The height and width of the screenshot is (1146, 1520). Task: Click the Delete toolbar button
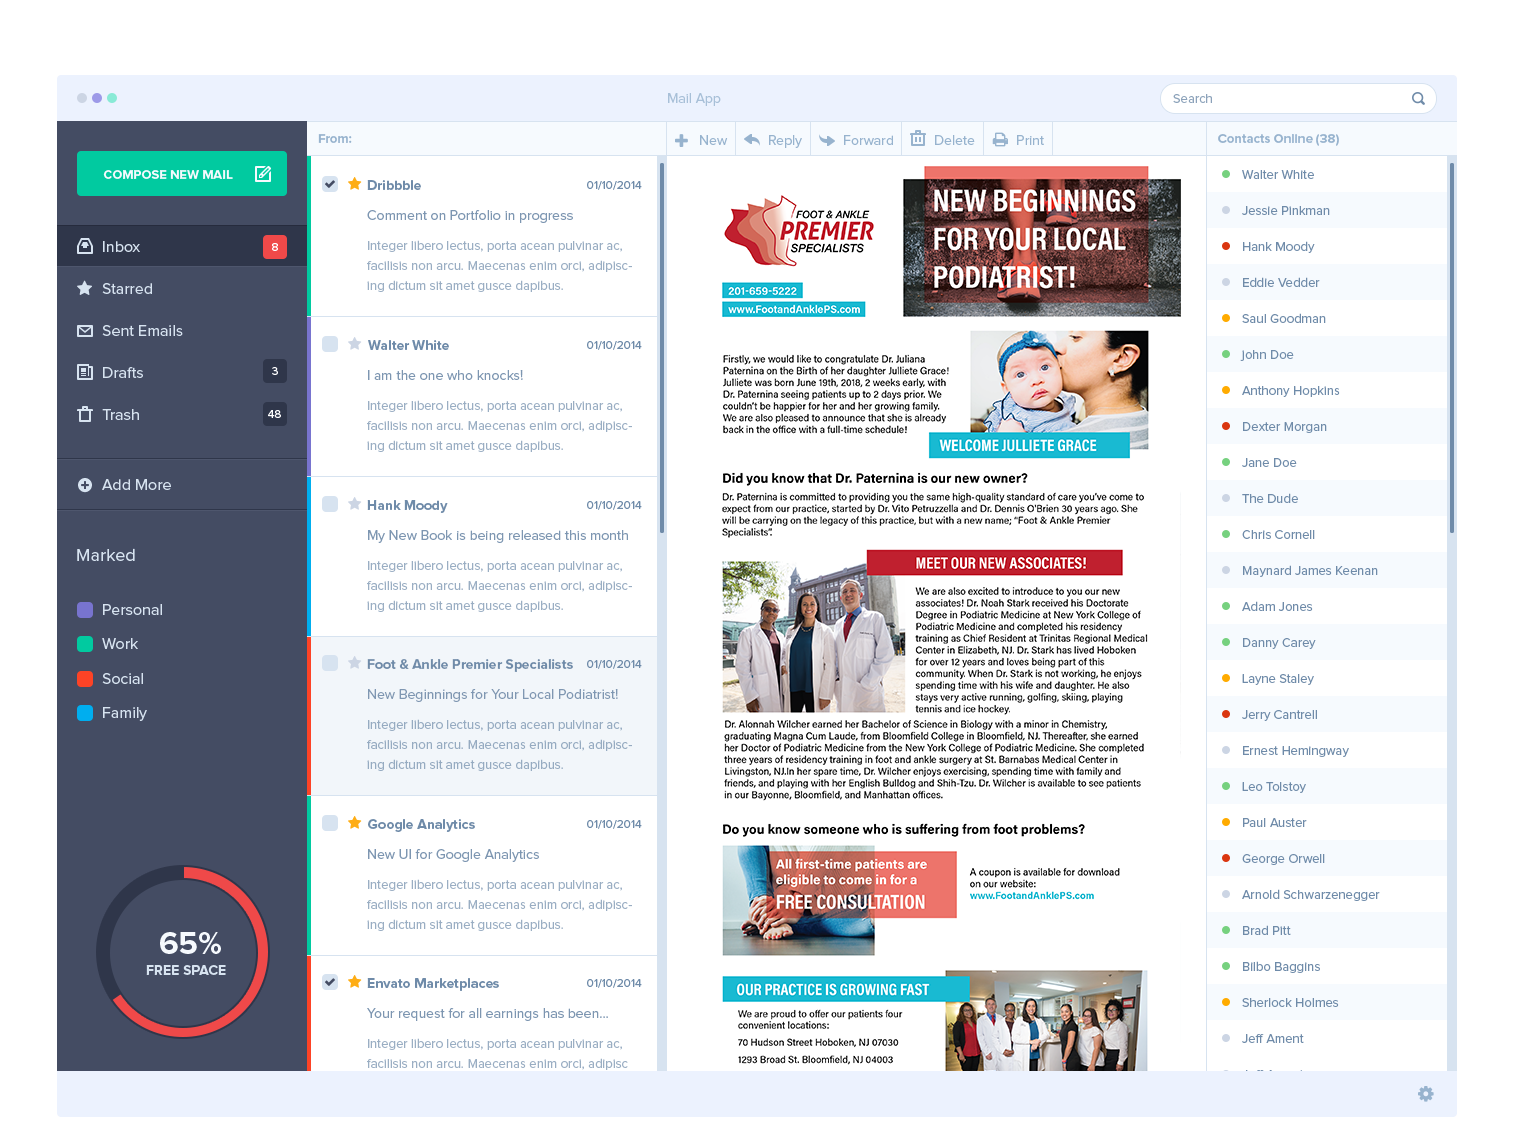(x=943, y=140)
